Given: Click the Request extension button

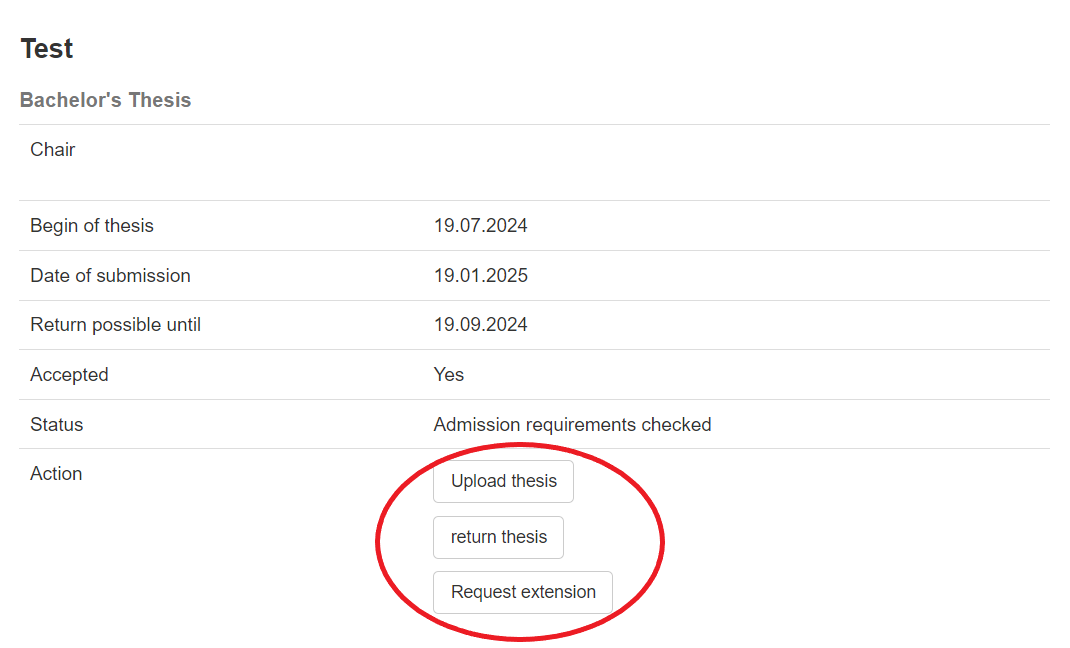Looking at the screenshot, I should pos(522,592).
